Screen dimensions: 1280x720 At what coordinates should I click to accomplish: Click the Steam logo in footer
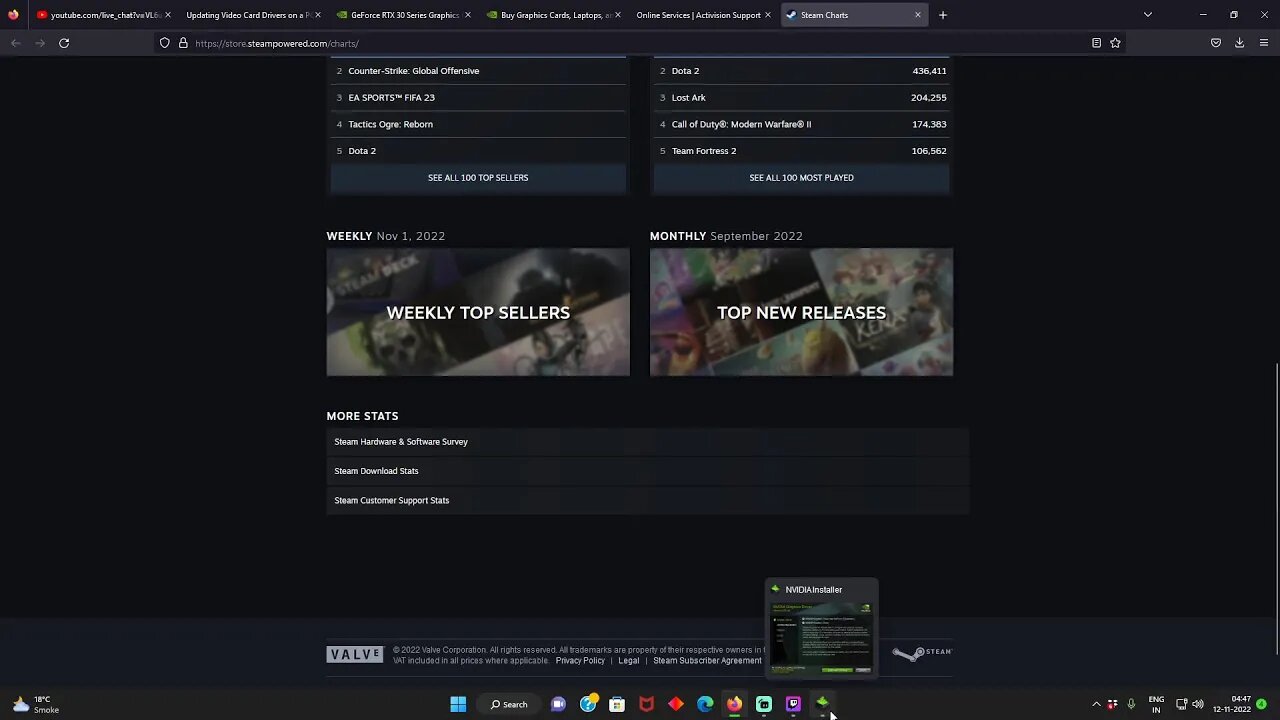922,652
